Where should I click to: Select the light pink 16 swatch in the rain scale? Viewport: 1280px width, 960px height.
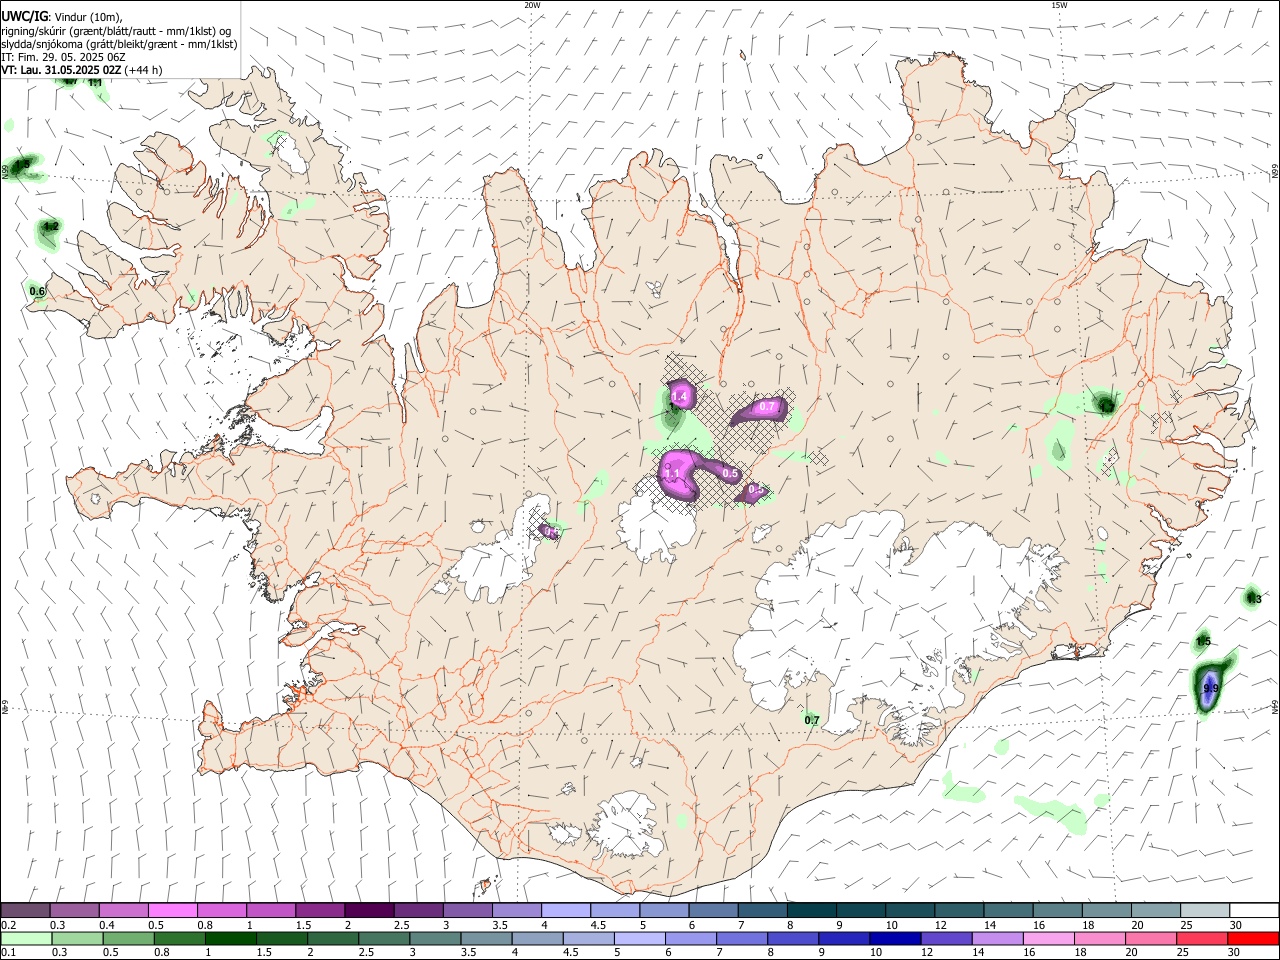[x=1048, y=938]
